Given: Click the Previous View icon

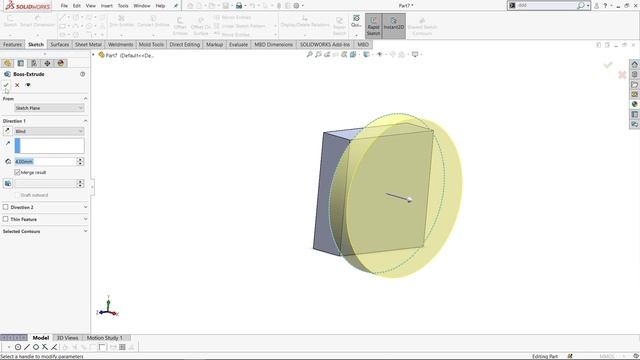Looking at the screenshot, I should [x=327, y=54].
